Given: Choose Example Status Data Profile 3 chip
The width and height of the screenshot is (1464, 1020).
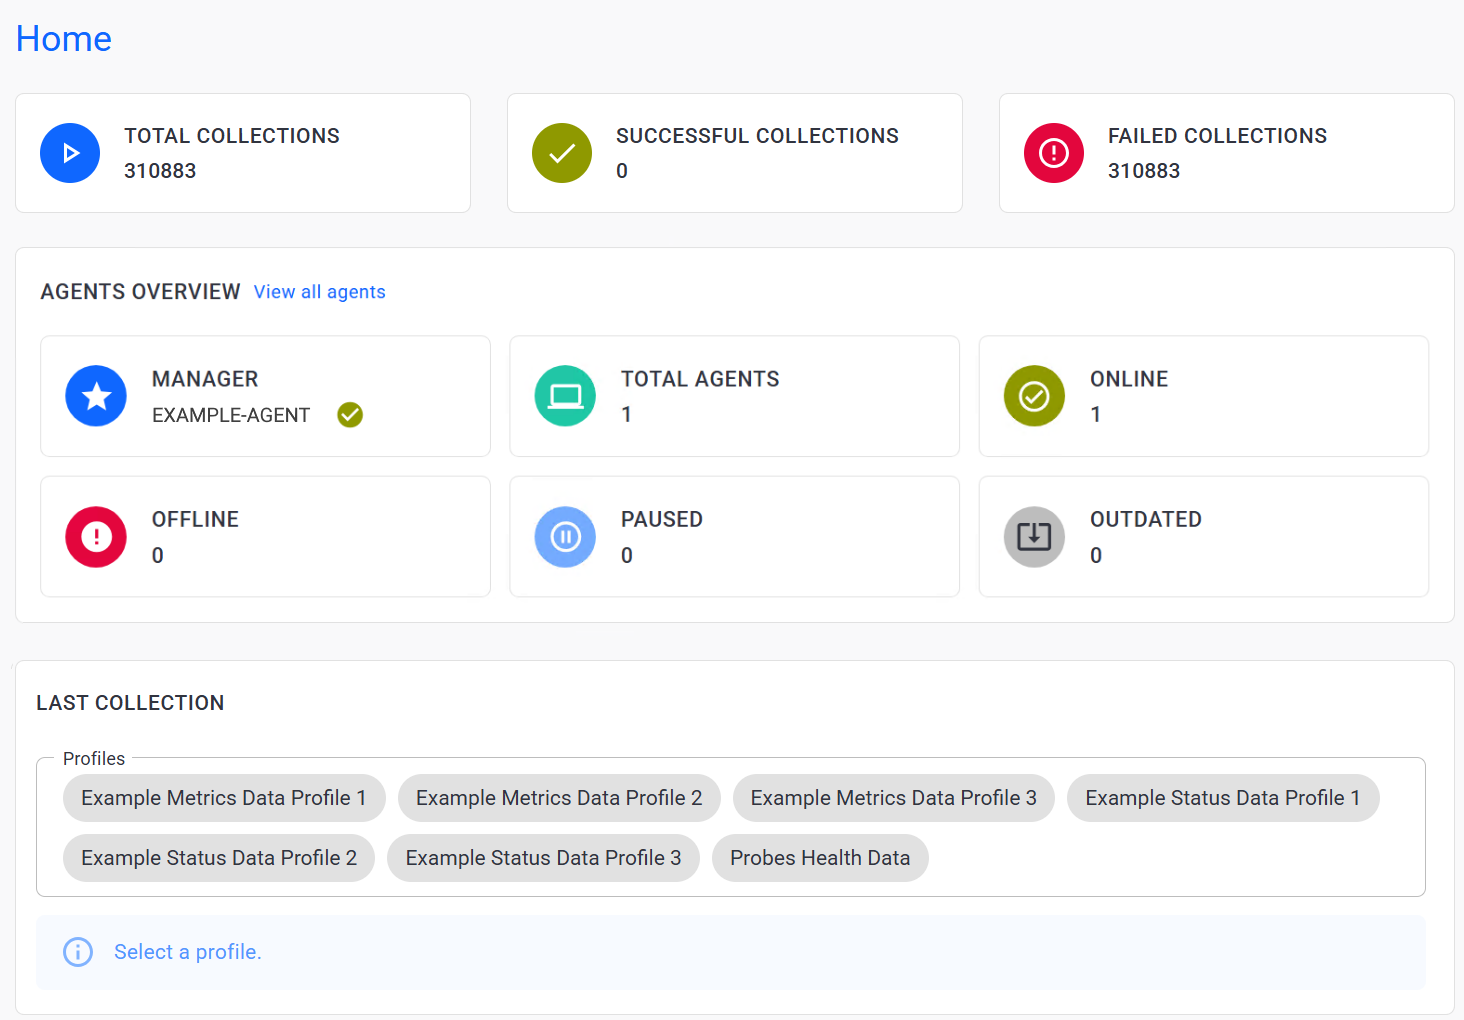Looking at the screenshot, I should (x=543, y=858).
